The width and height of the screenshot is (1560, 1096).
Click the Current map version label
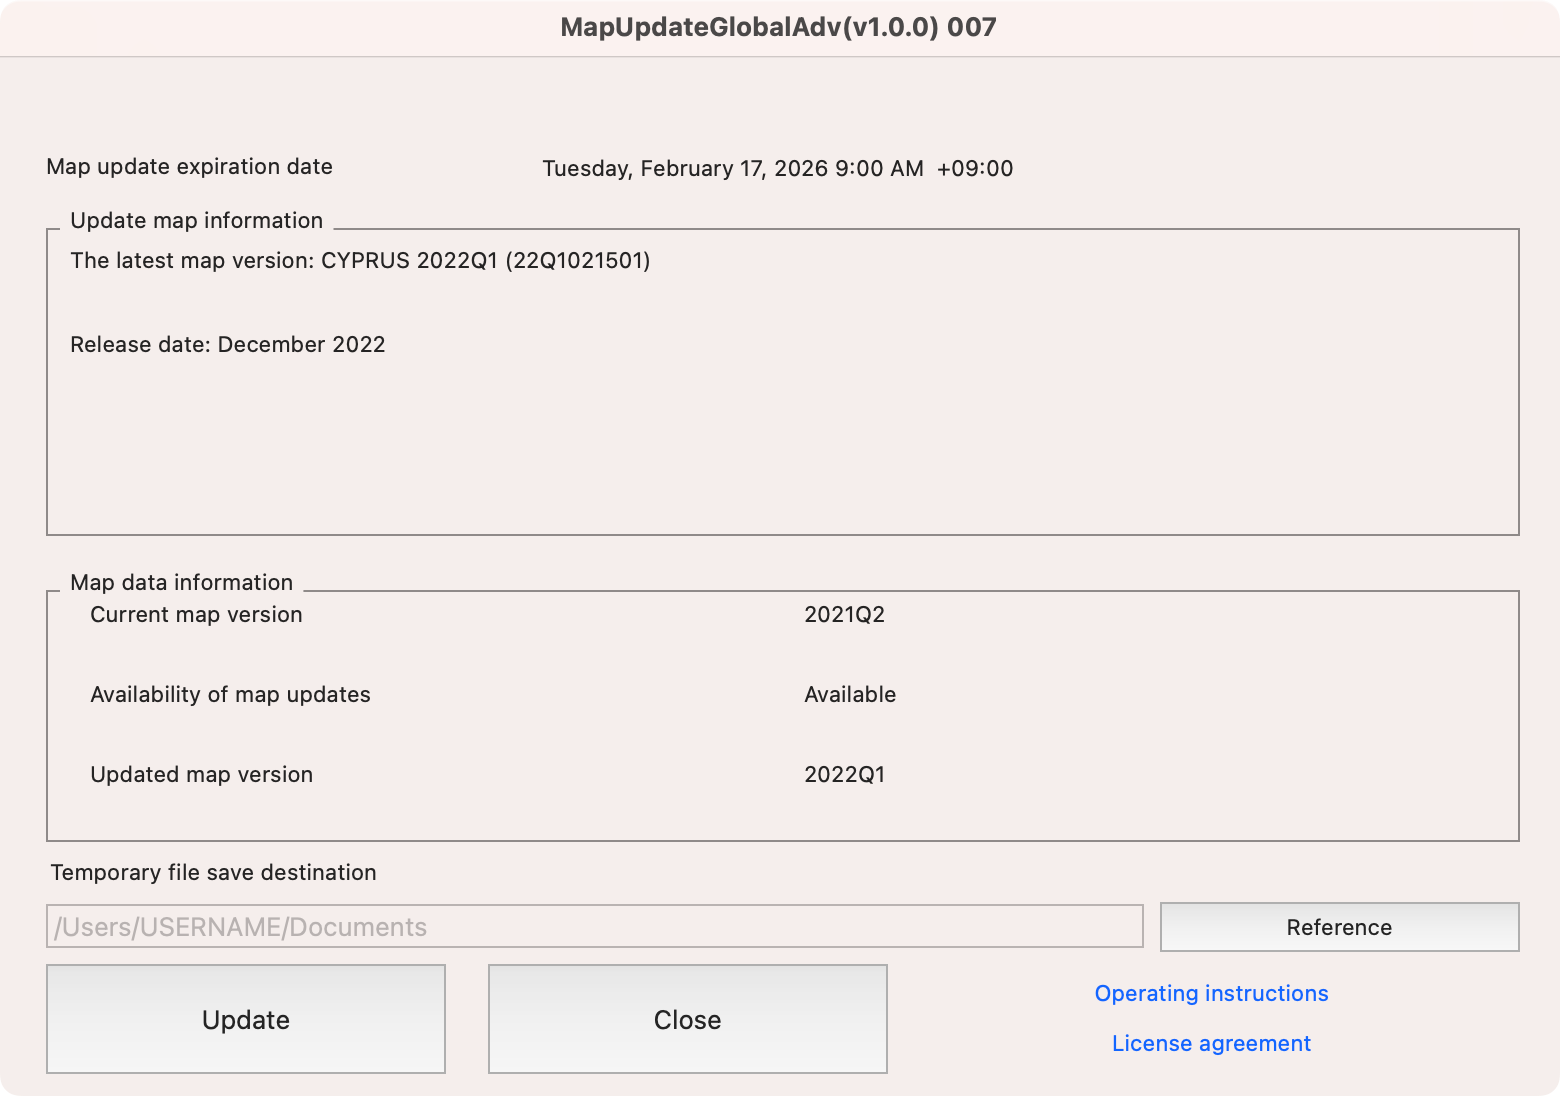pos(196,615)
